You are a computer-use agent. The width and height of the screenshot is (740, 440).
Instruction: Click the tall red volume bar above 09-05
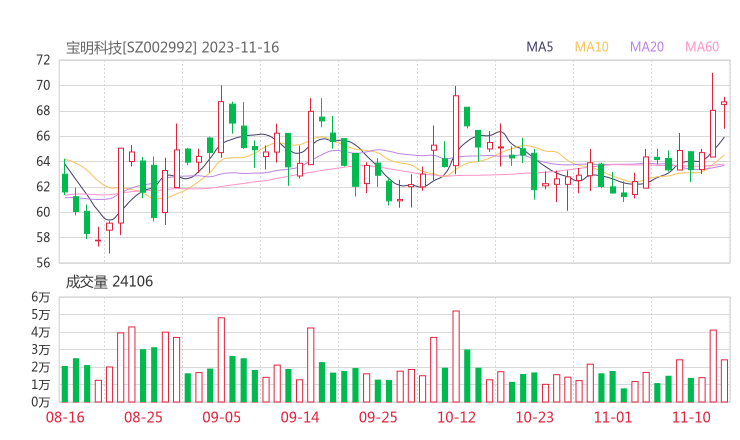(221, 360)
